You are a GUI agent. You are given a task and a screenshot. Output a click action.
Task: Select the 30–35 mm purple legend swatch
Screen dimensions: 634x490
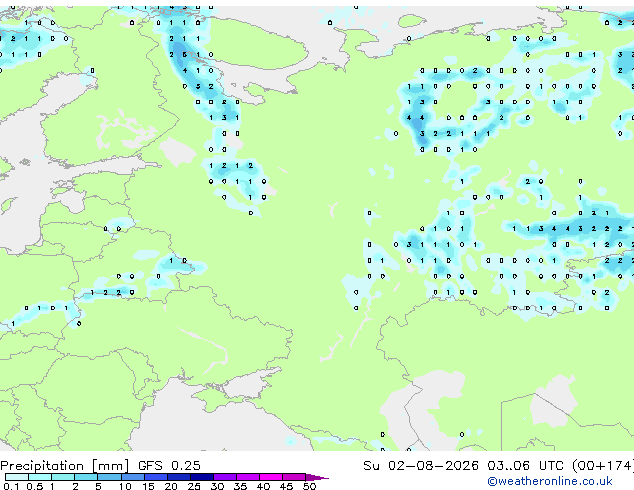click(x=225, y=477)
